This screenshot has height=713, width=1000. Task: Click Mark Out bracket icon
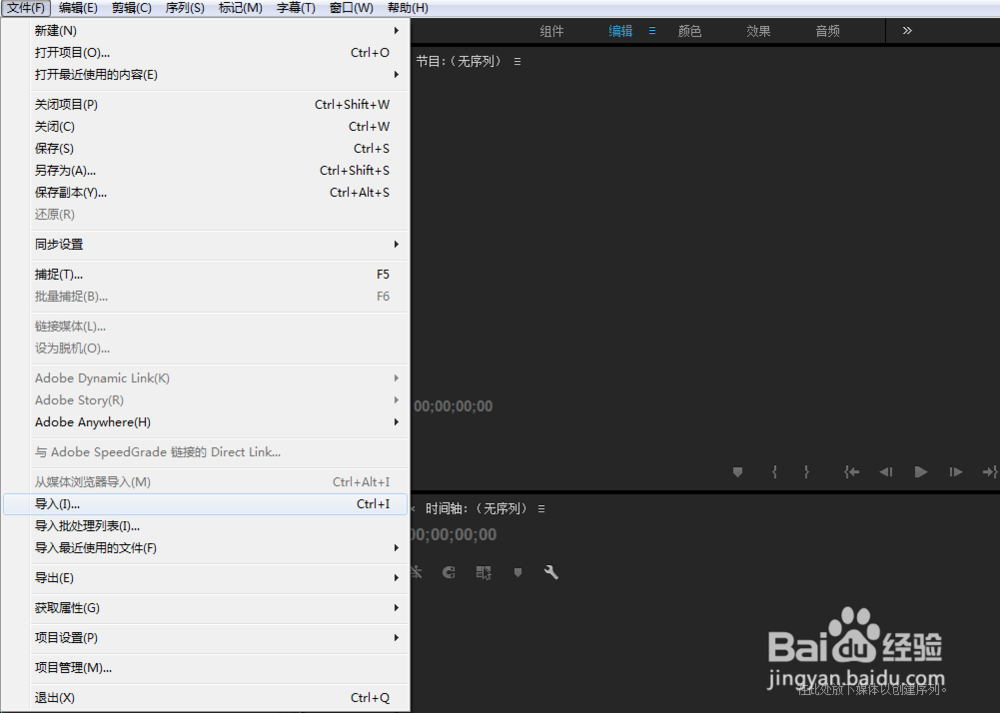pos(807,472)
